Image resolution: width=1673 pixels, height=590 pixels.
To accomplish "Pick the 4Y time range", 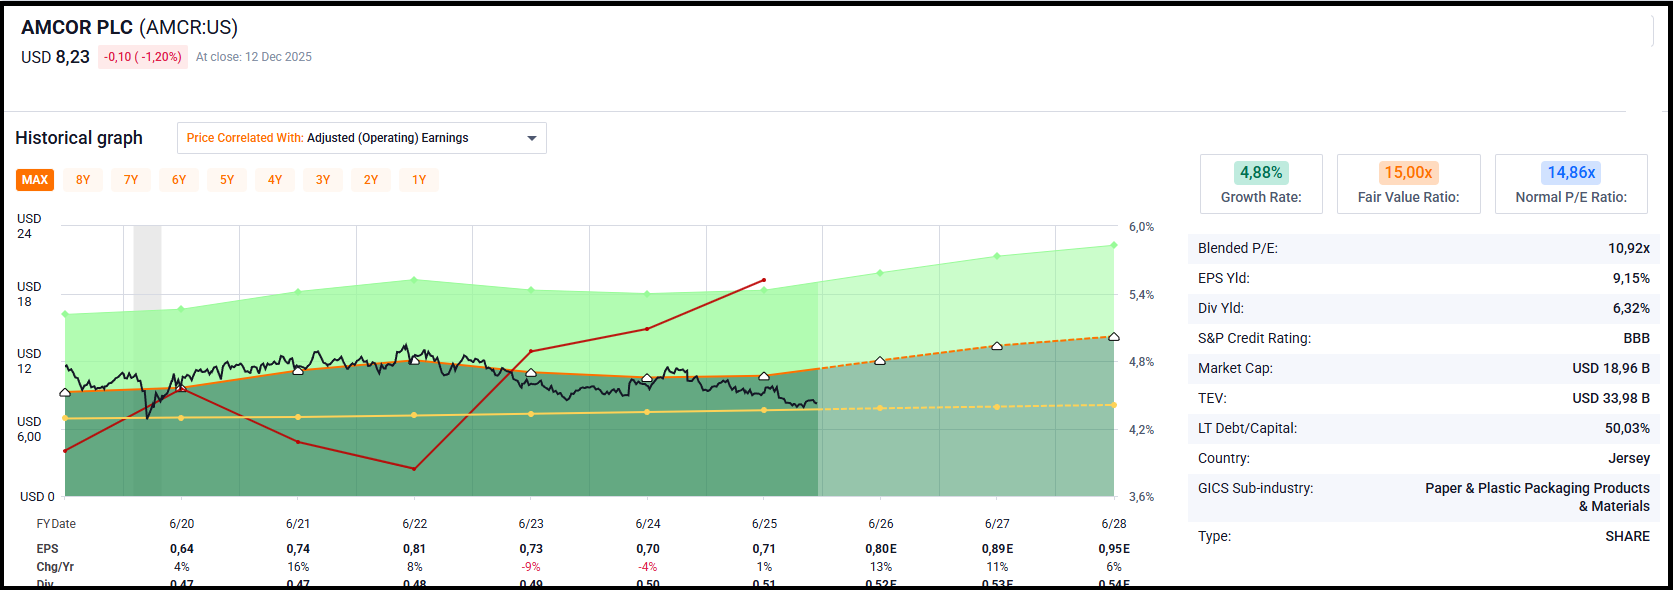I will [x=275, y=180].
